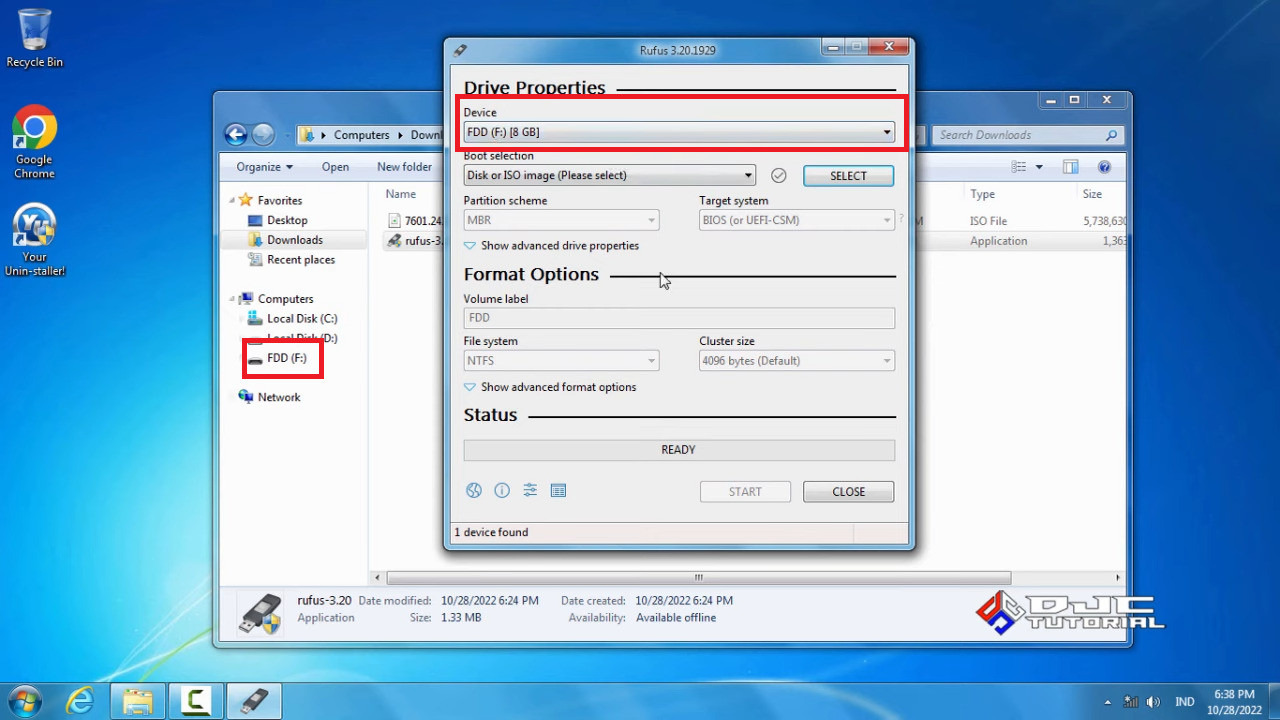Click the IND language indicator
The height and width of the screenshot is (720, 1280).
(x=1184, y=702)
